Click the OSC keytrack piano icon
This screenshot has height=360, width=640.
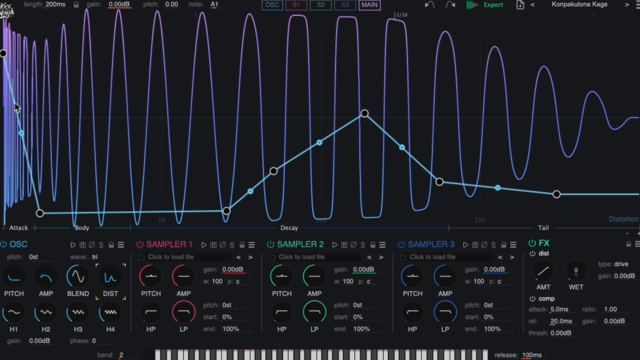[82, 245]
